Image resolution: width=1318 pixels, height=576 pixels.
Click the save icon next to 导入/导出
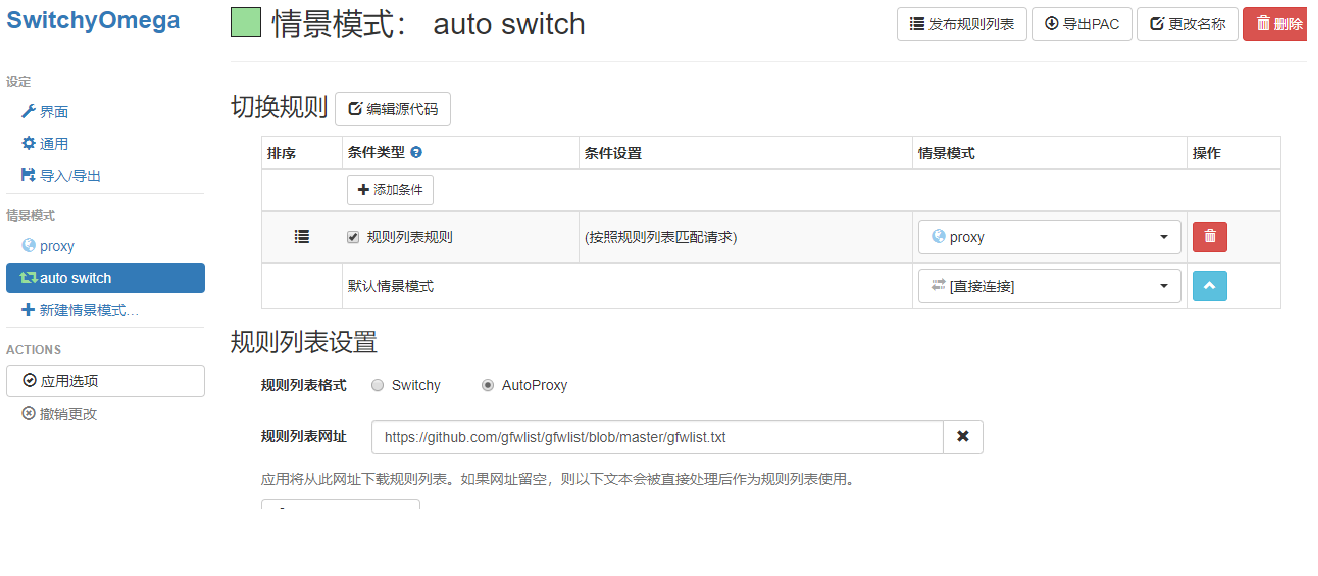point(28,176)
